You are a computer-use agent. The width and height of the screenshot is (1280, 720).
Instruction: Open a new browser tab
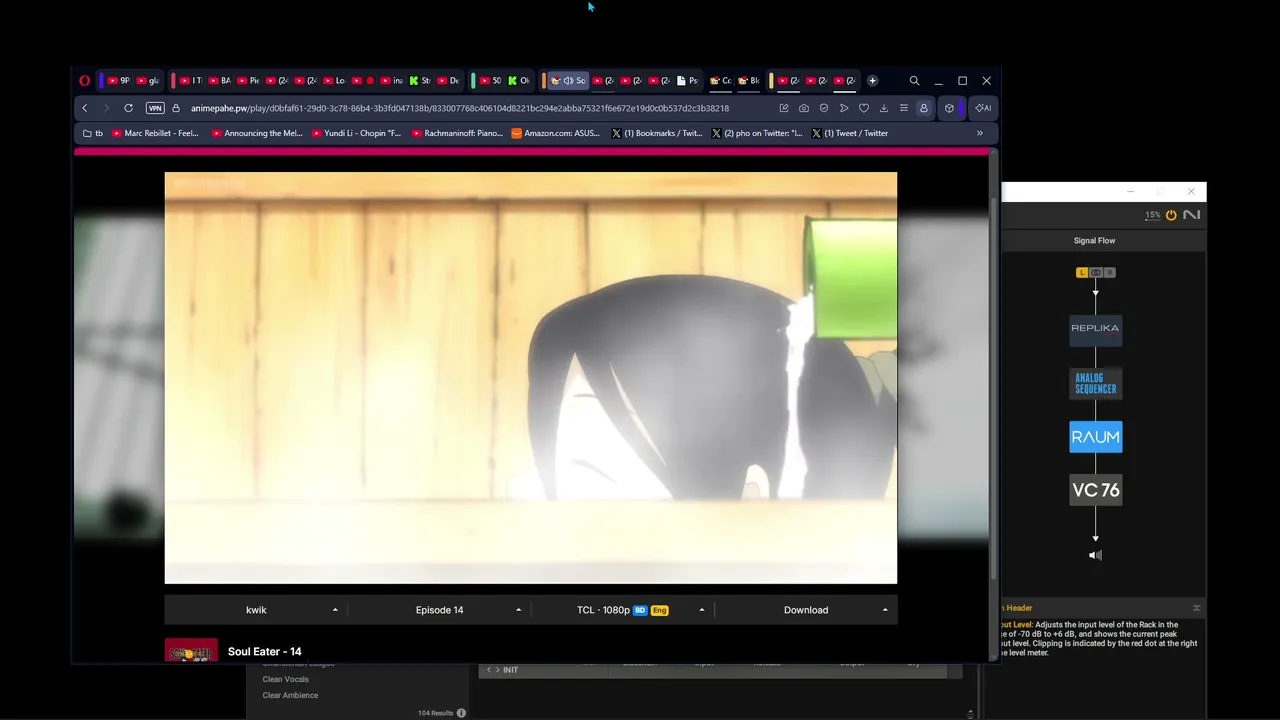pyautogui.click(x=872, y=81)
